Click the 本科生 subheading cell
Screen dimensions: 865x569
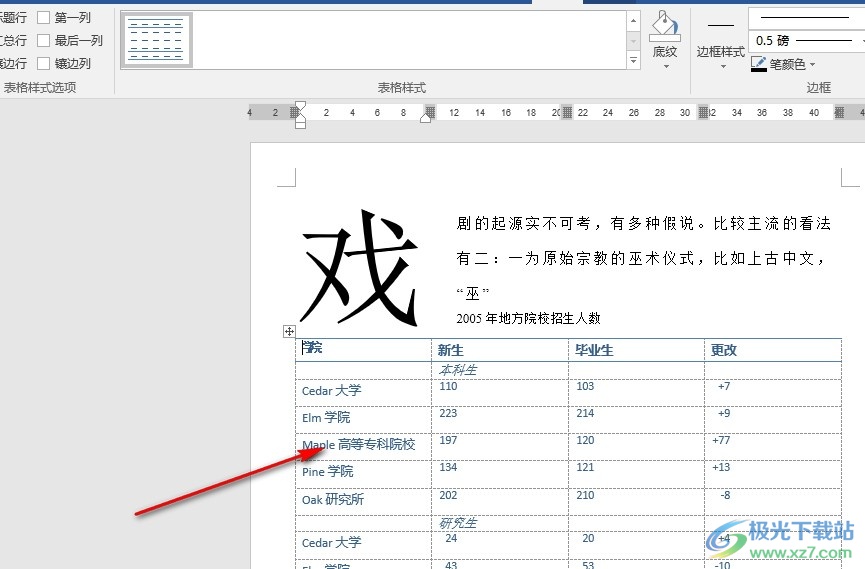pos(499,370)
